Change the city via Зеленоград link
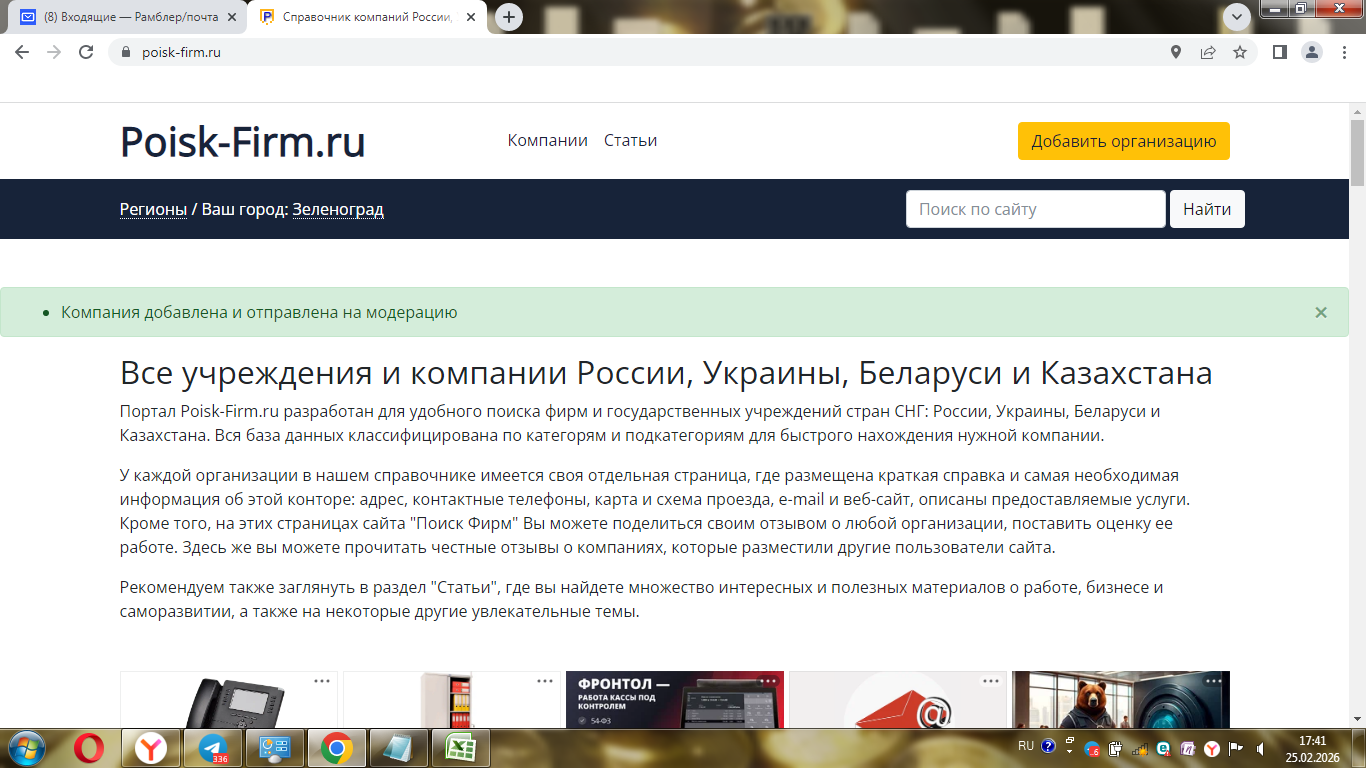Image resolution: width=1366 pixels, height=768 pixels. coord(338,209)
